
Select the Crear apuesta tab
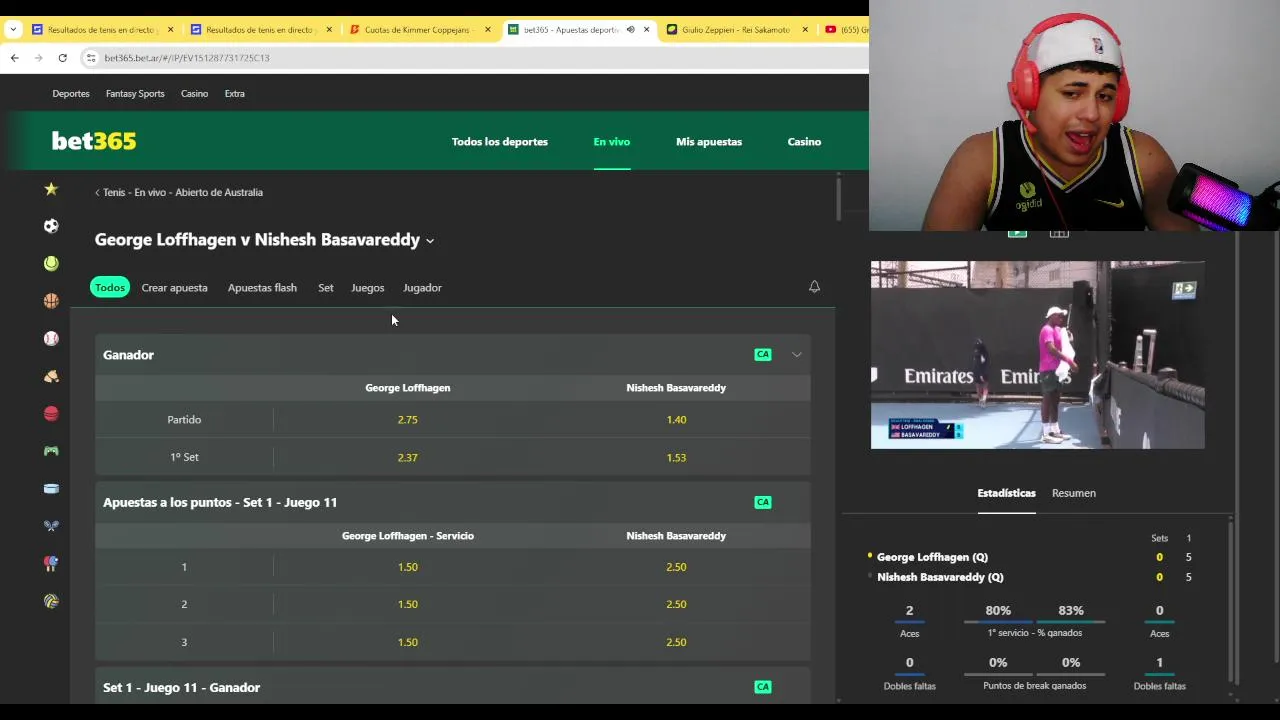[175, 287]
